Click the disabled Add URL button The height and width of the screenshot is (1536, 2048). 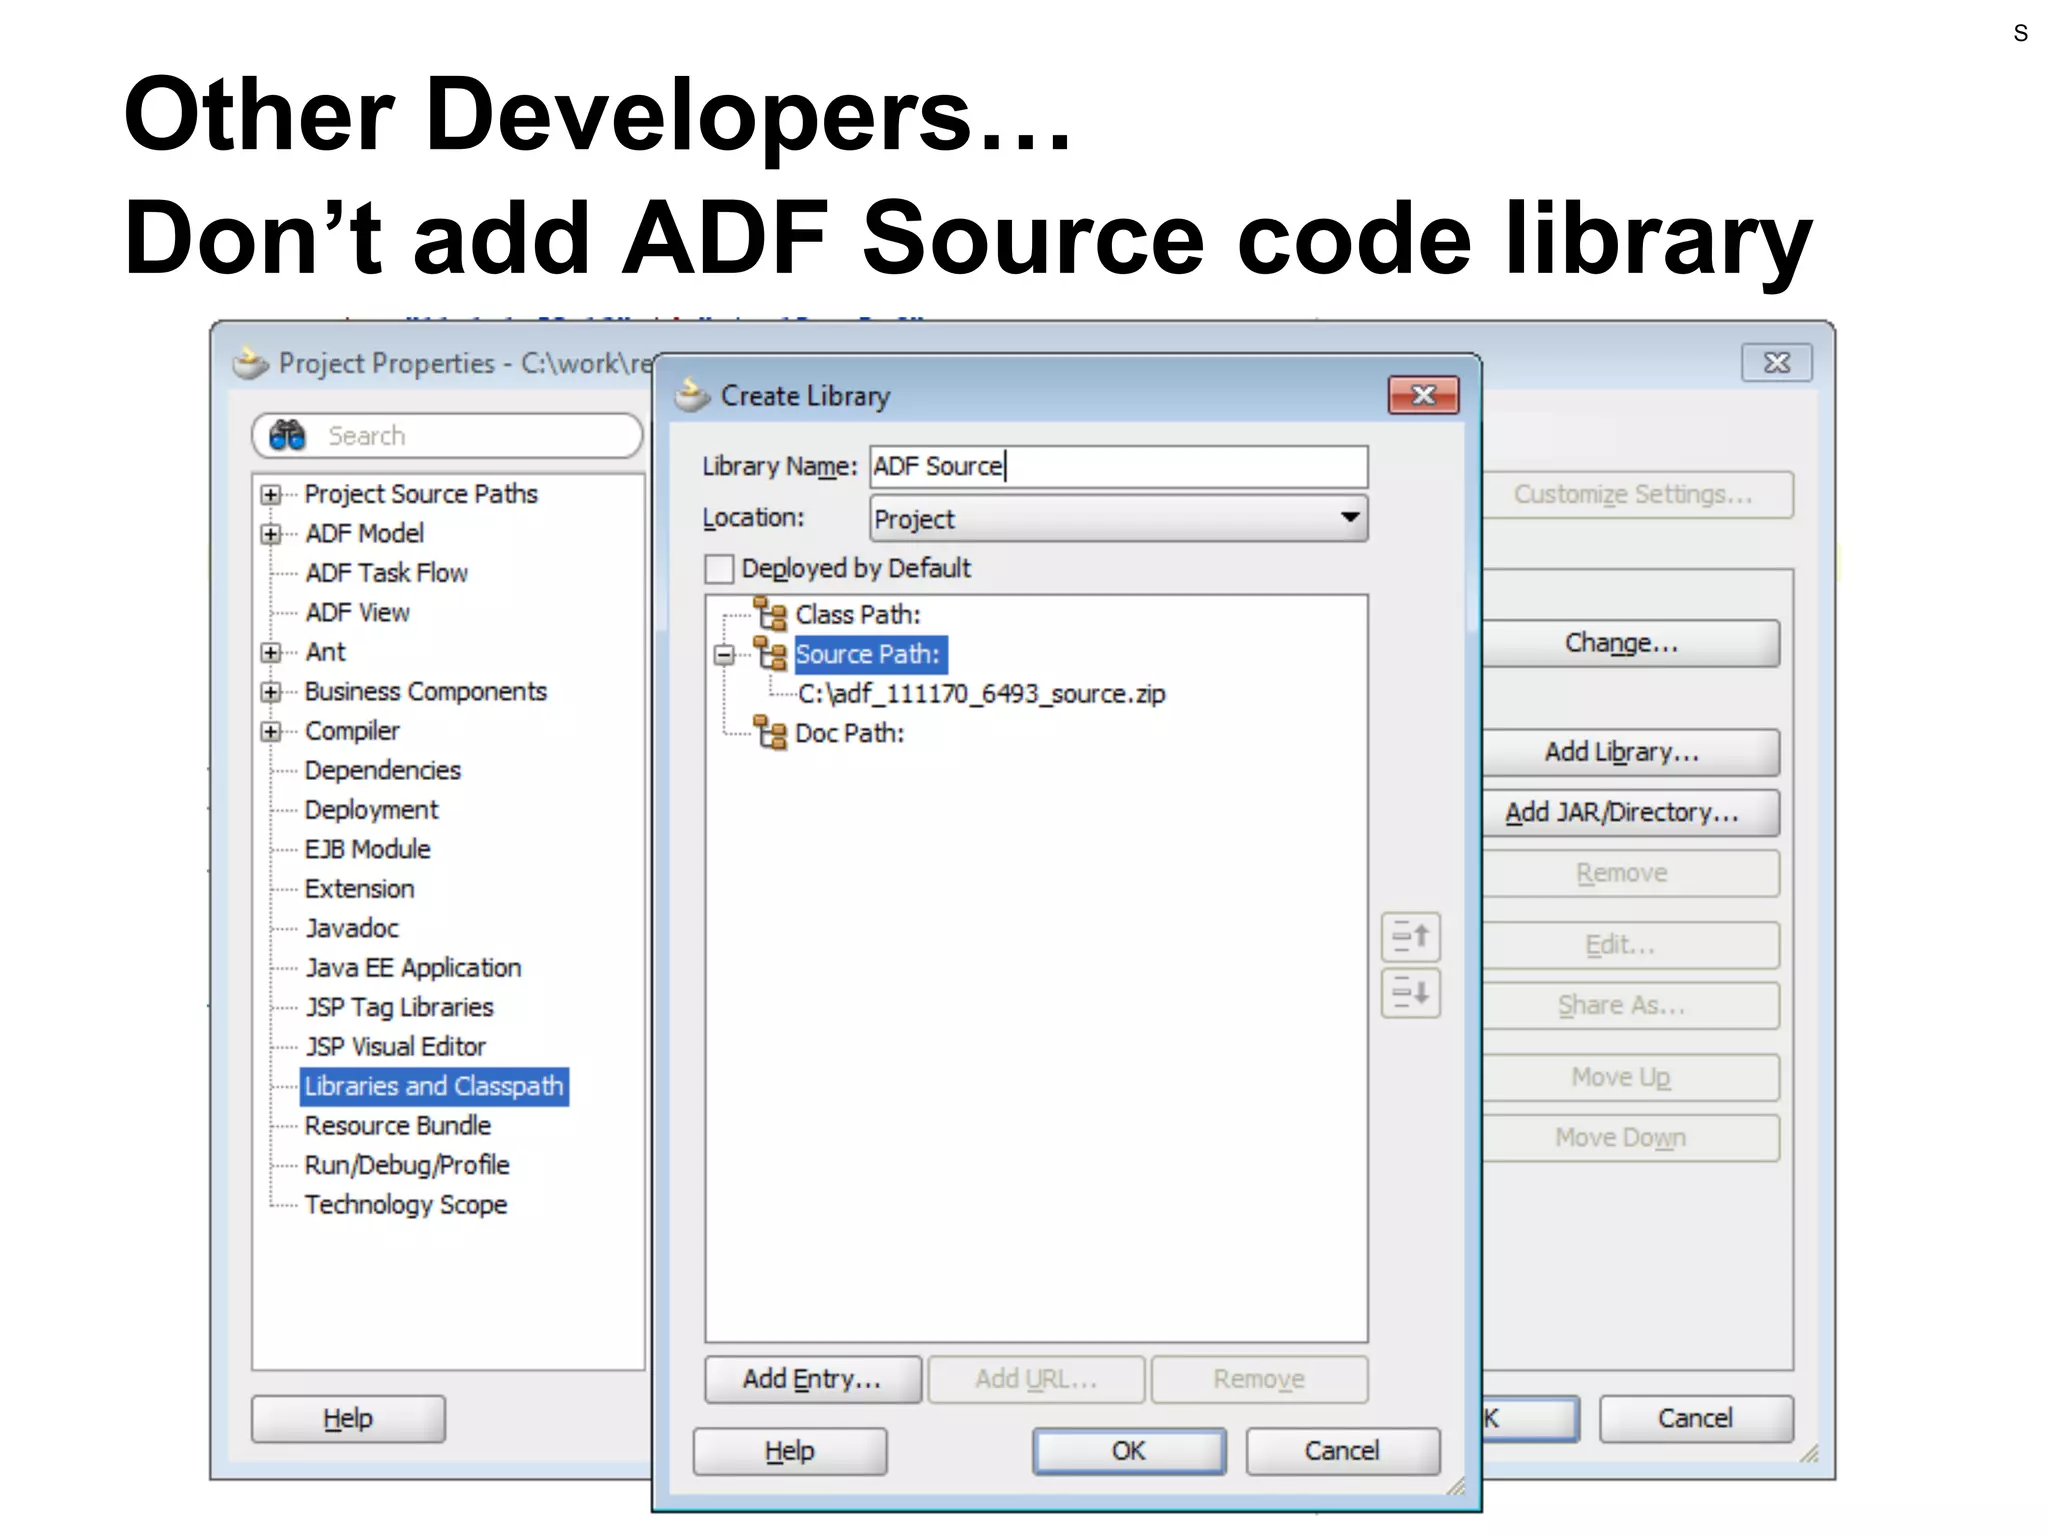1036,1379
